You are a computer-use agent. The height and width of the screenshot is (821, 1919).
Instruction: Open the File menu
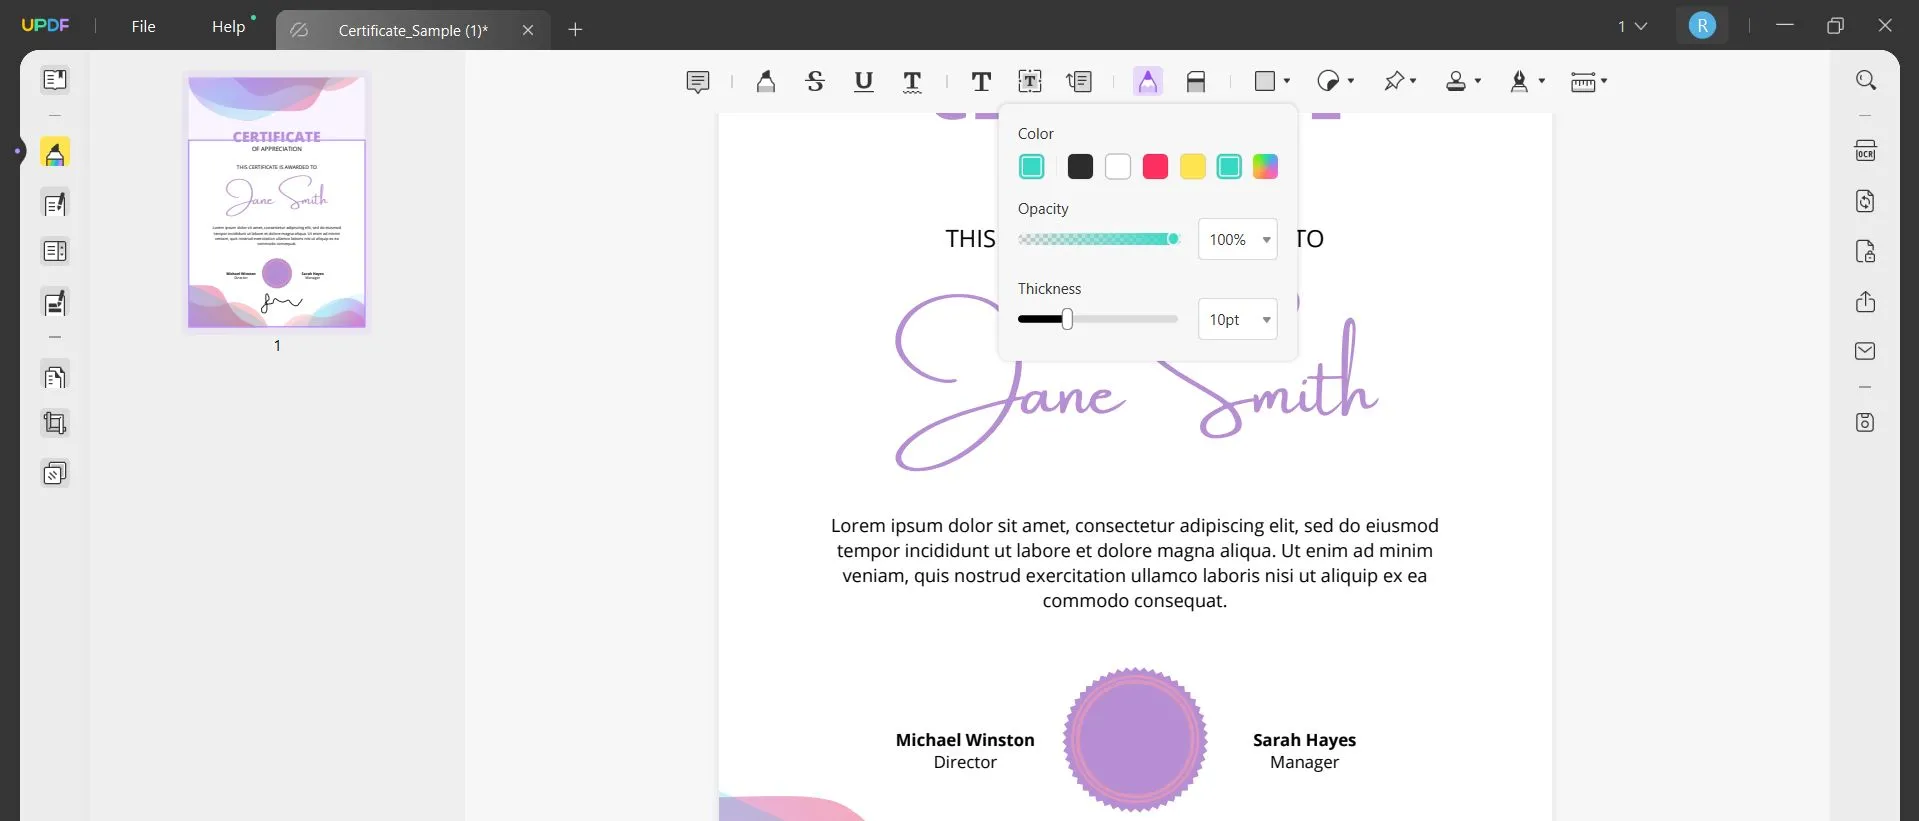pos(144,26)
